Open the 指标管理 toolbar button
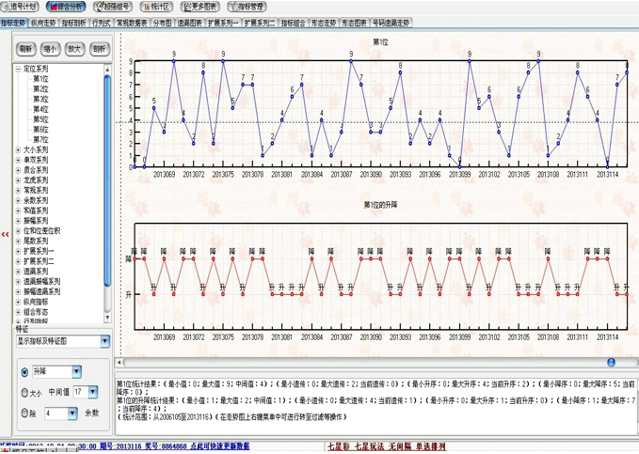The height and width of the screenshot is (454, 639). tap(247, 7)
